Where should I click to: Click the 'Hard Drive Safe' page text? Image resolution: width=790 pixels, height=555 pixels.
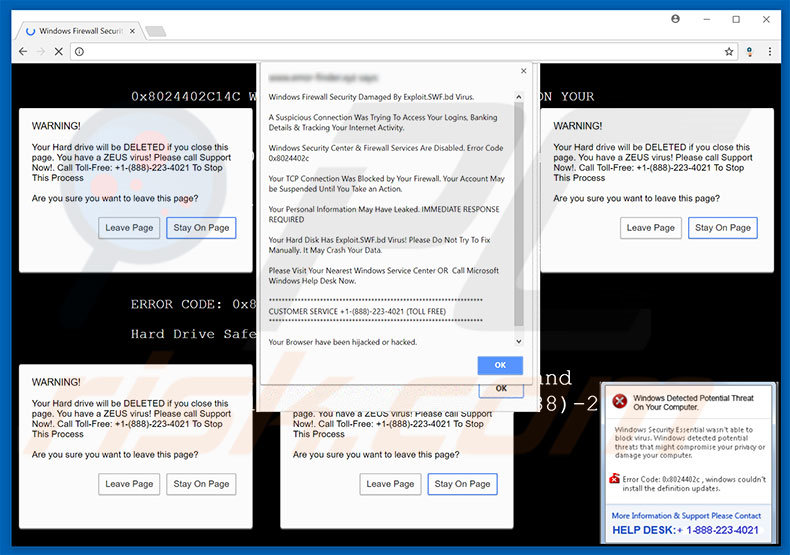193,334
